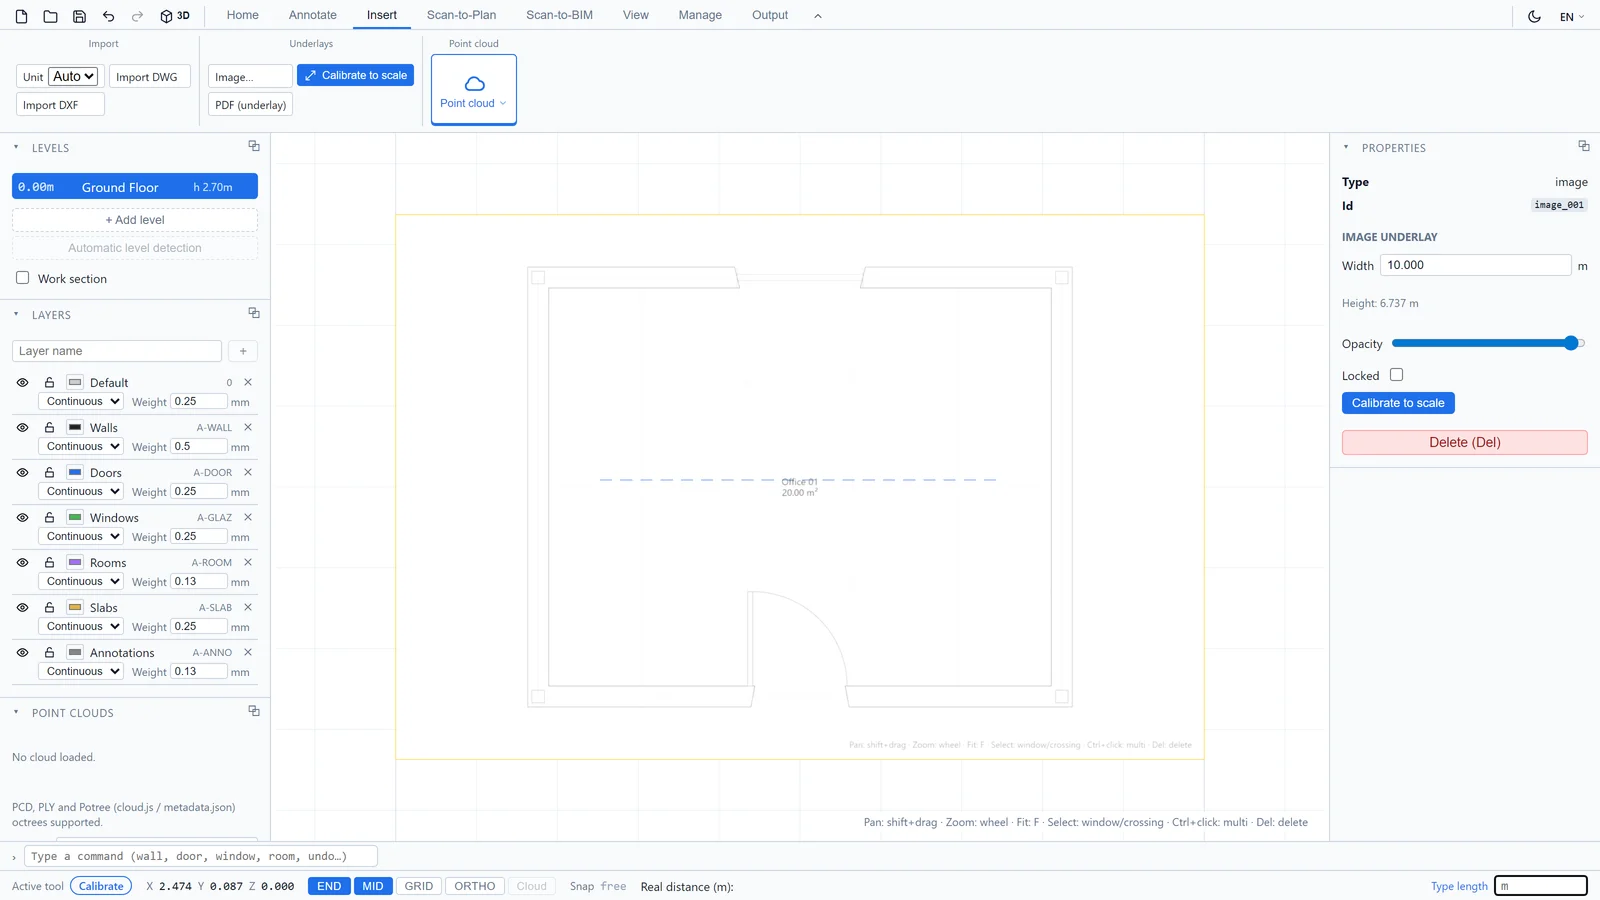Open the EN language selector

click(1572, 17)
